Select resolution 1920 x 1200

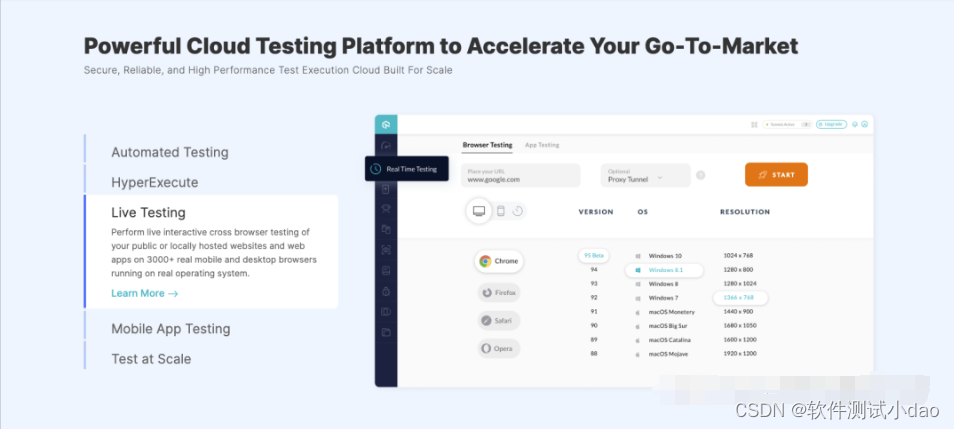tap(740, 354)
